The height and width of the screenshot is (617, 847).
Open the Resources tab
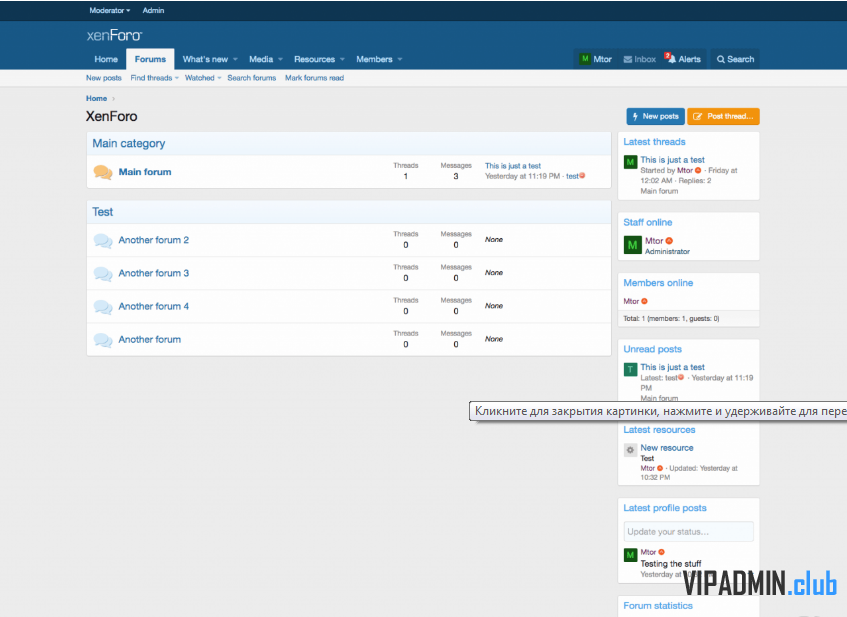[x=314, y=59]
